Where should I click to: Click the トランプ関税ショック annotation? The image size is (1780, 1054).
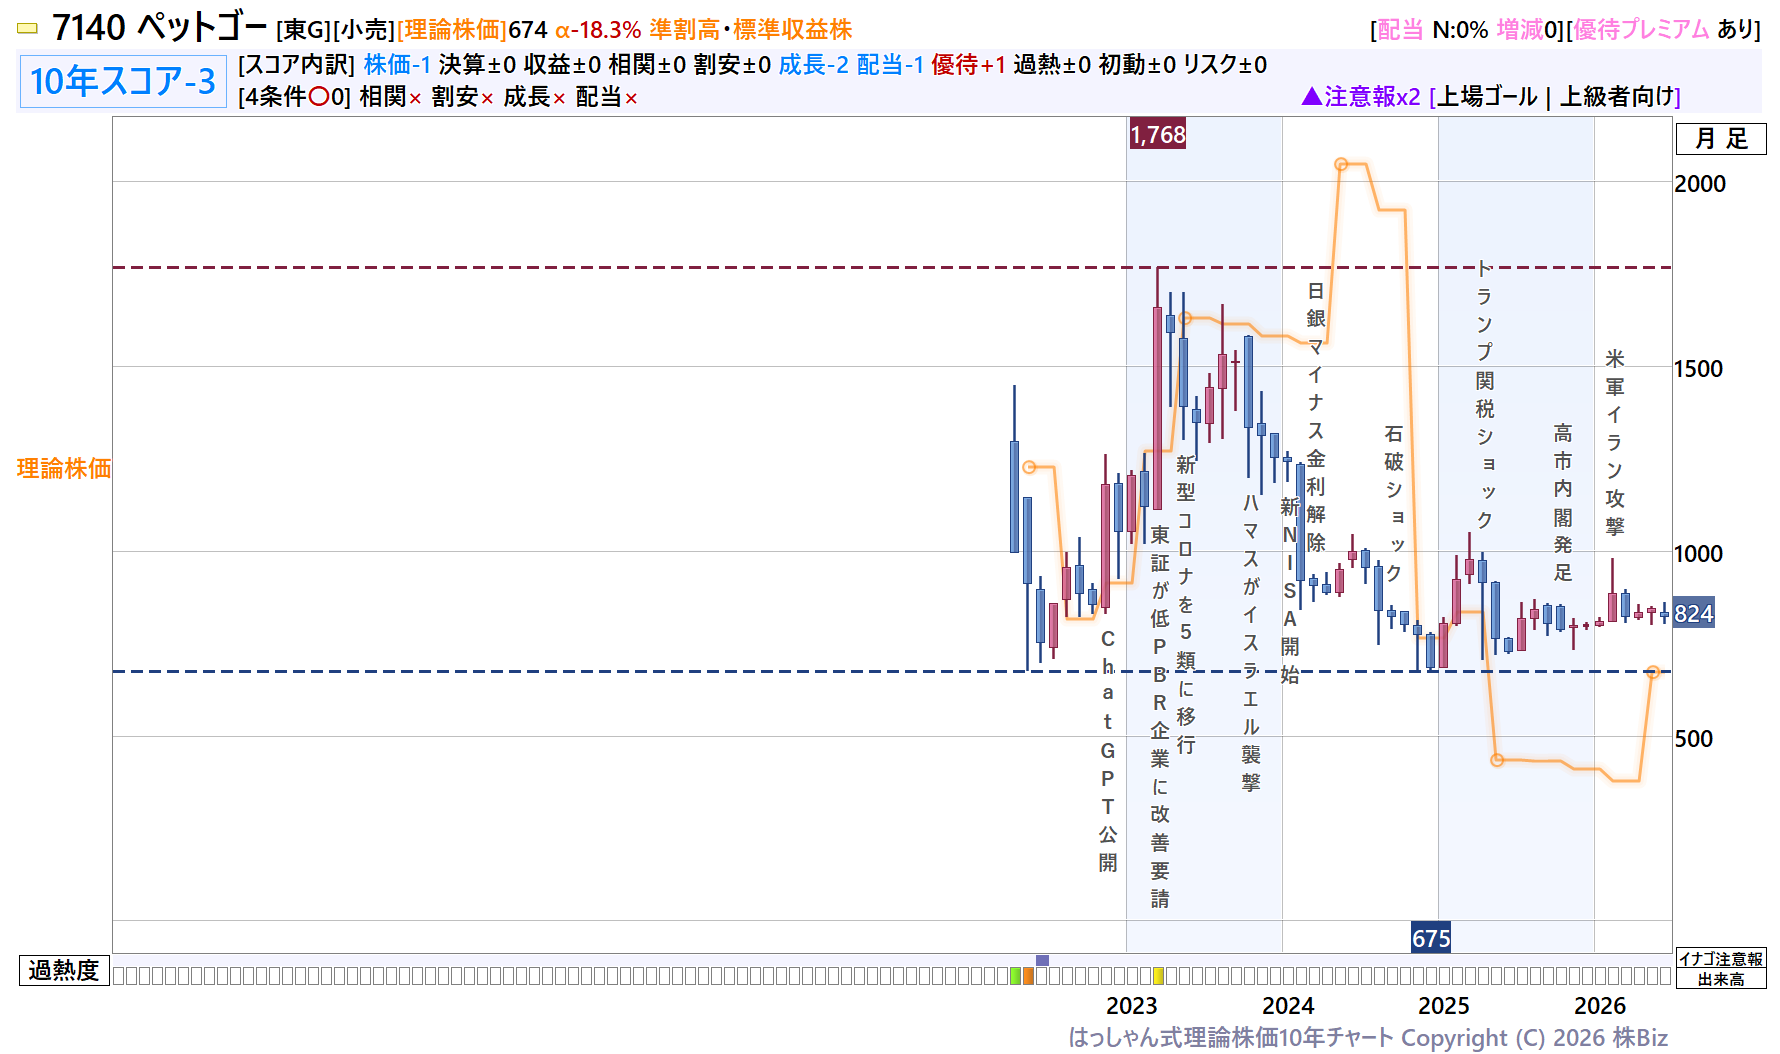click(1485, 394)
